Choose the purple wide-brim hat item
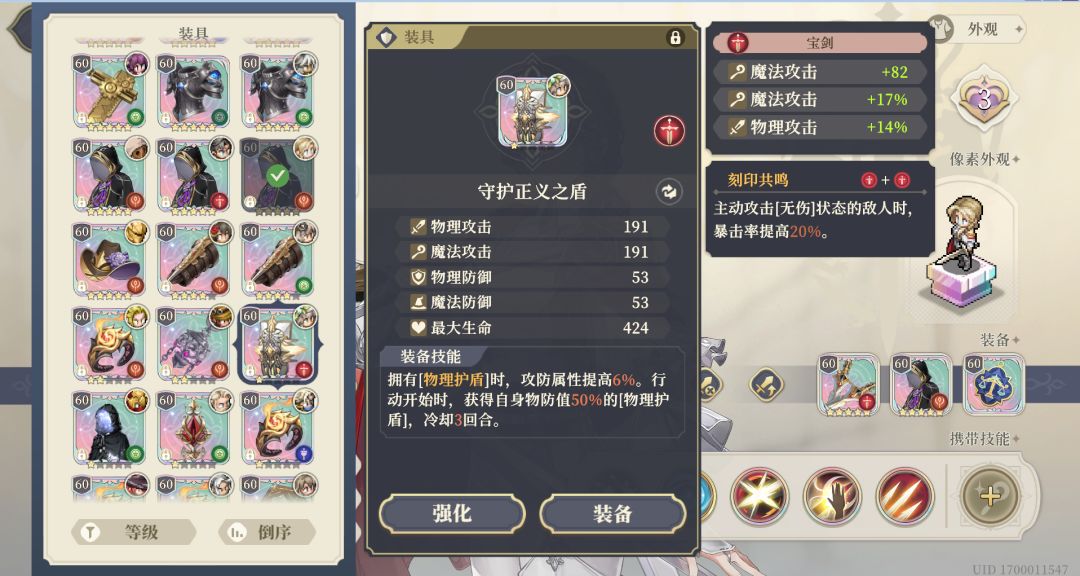Image resolution: width=1080 pixels, height=576 pixels. tap(110, 260)
